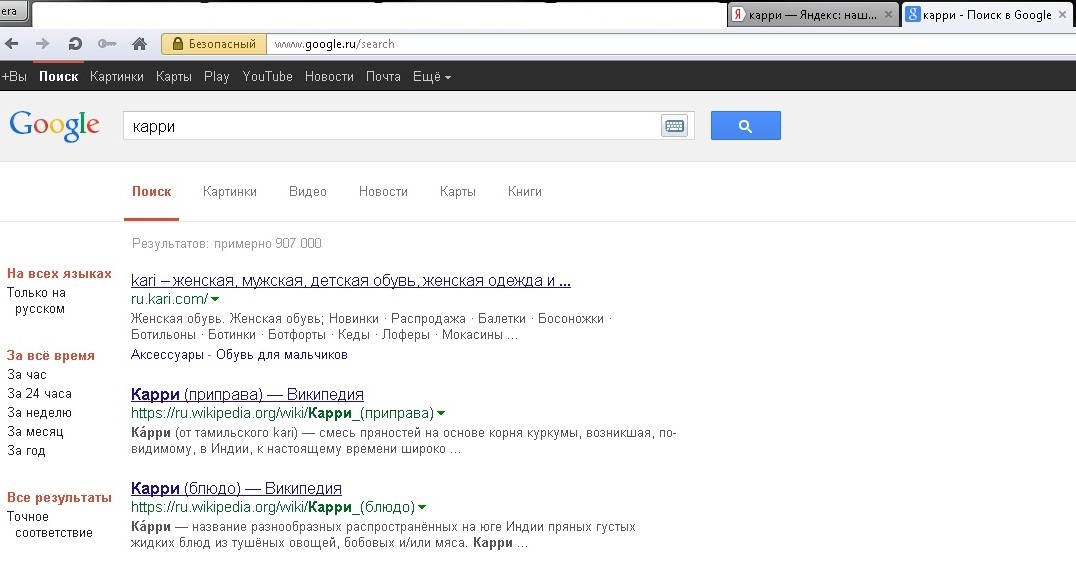Filter results За неделю

[39, 413]
